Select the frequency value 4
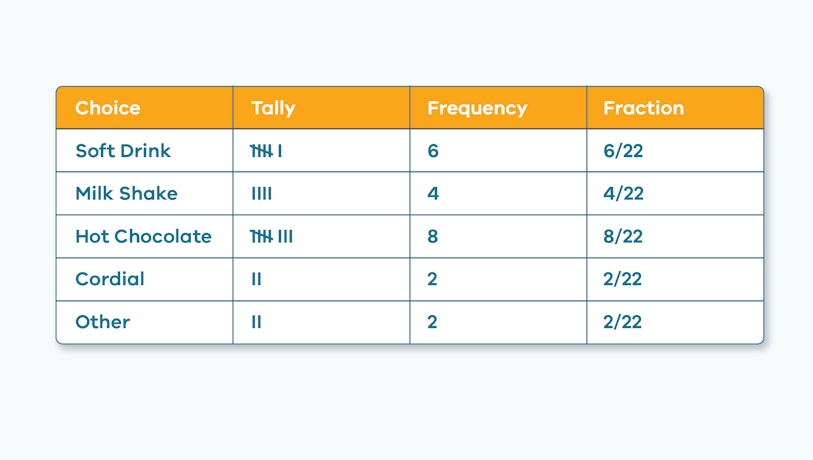The width and height of the screenshot is (813, 460). click(x=433, y=194)
